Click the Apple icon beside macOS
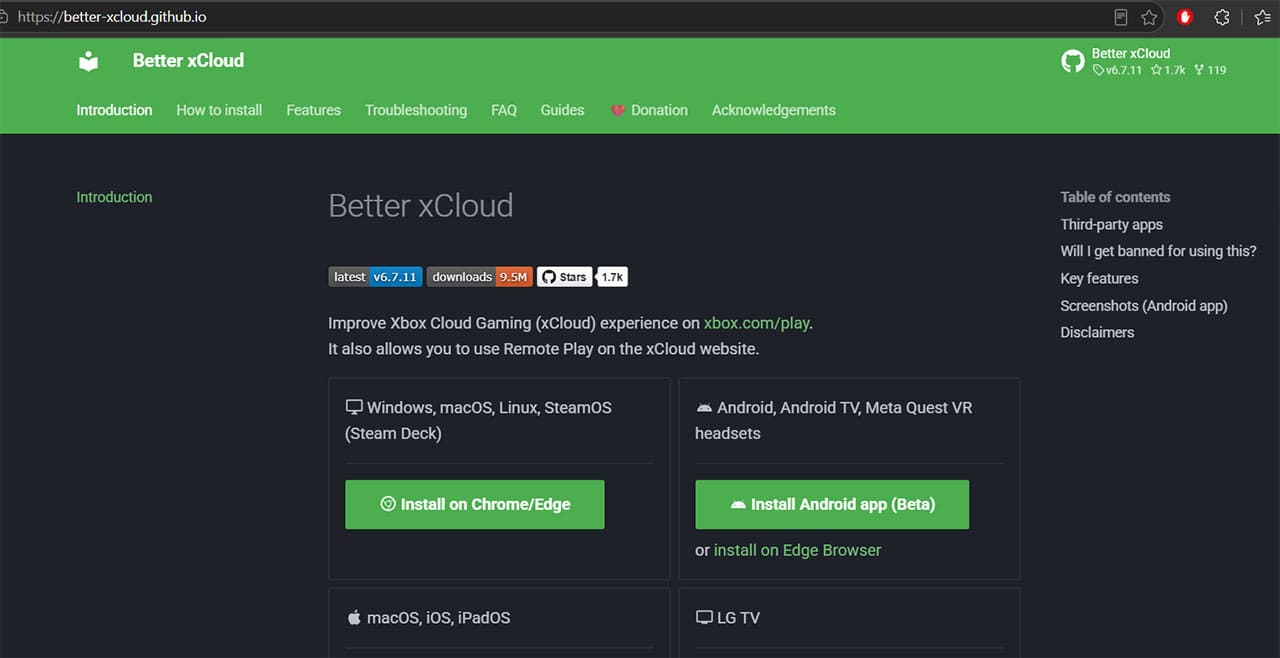 (x=353, y=617)
